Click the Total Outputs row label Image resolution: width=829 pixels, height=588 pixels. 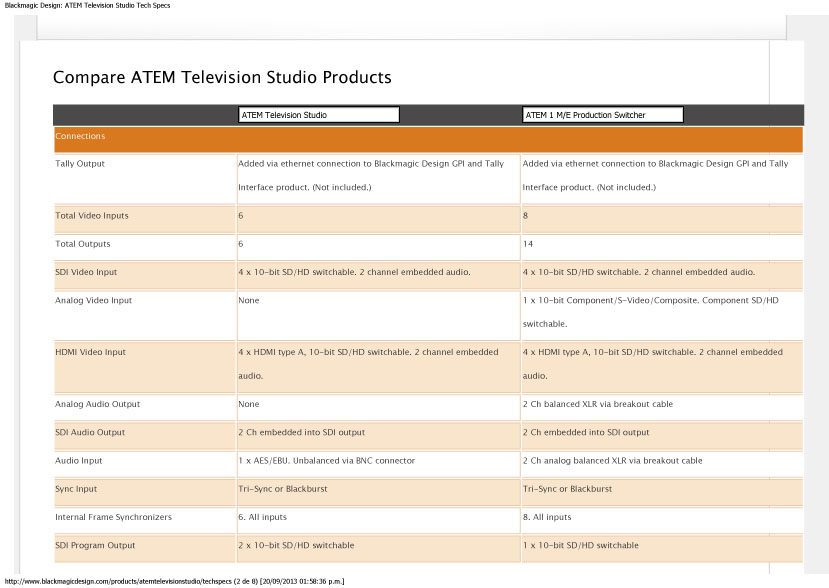83,244
